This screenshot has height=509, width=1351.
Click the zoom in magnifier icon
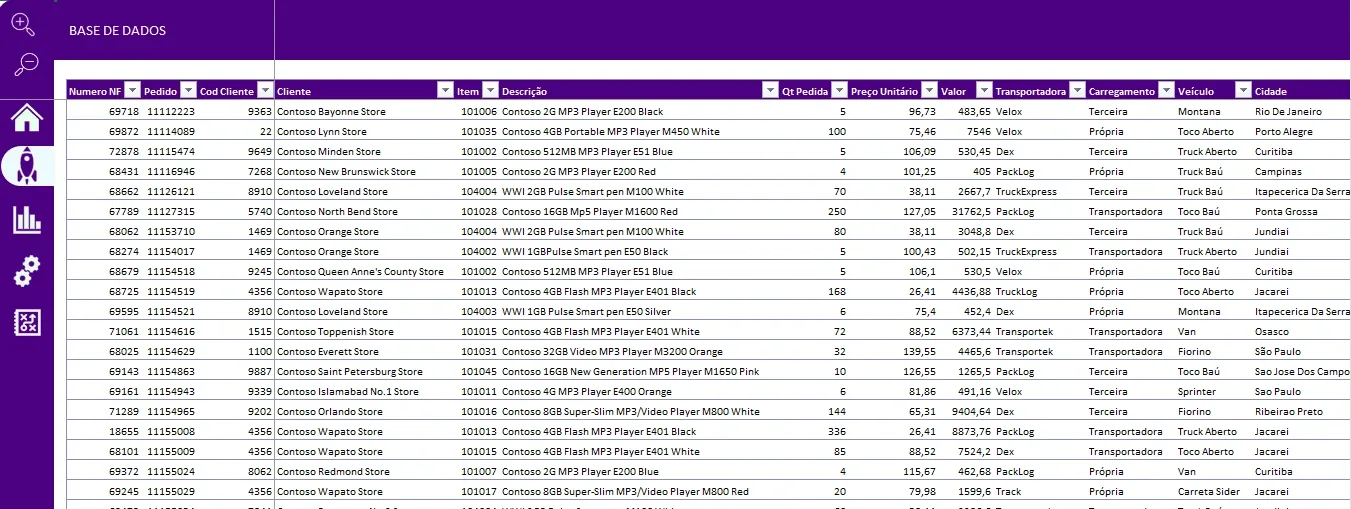tap(23, 25)
